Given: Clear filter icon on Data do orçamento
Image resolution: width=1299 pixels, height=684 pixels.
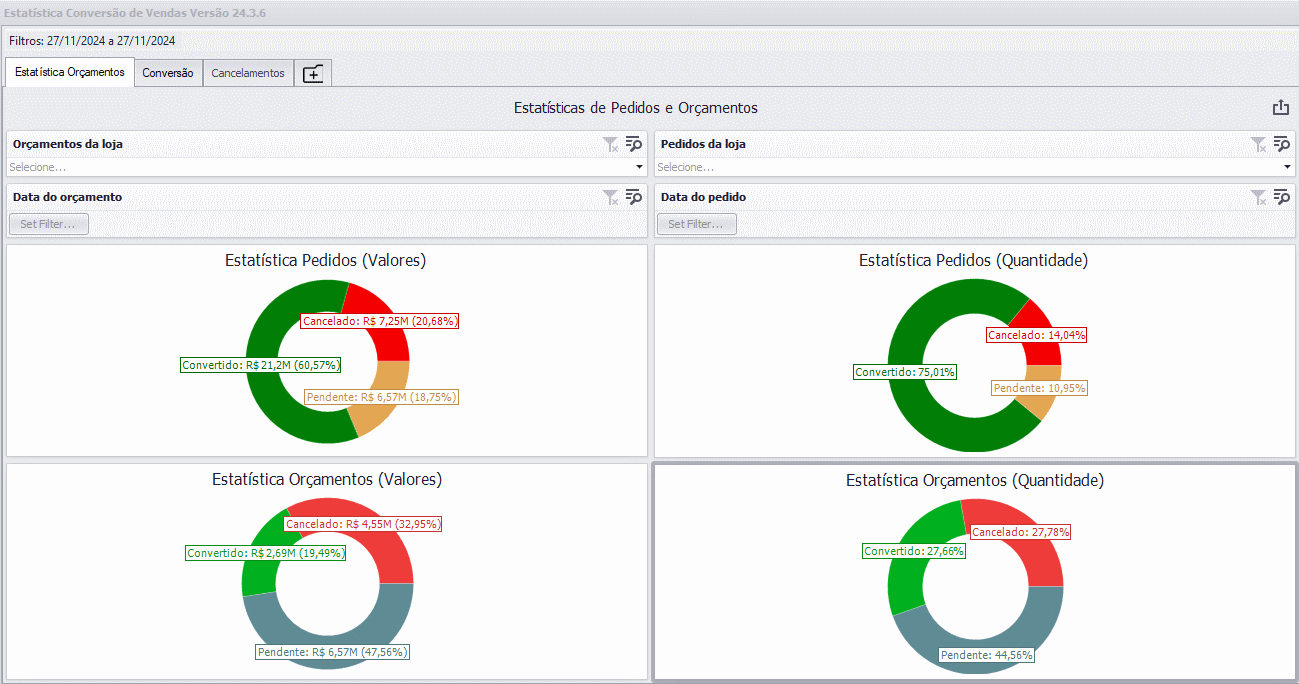Looking at the screenshot, I should pyautogui.click(x=611, y=197).
